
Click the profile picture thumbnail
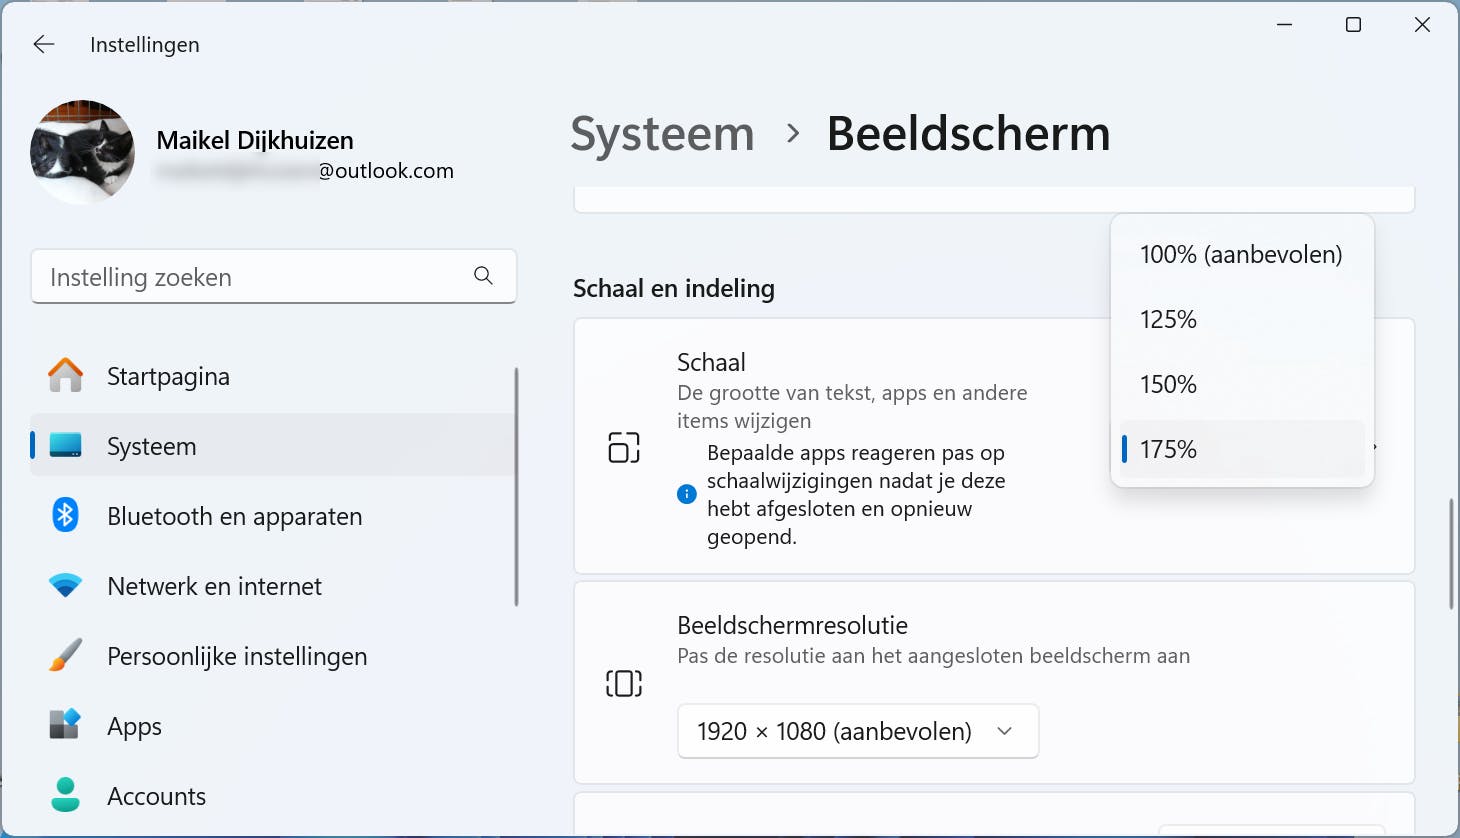click(83, 152)
